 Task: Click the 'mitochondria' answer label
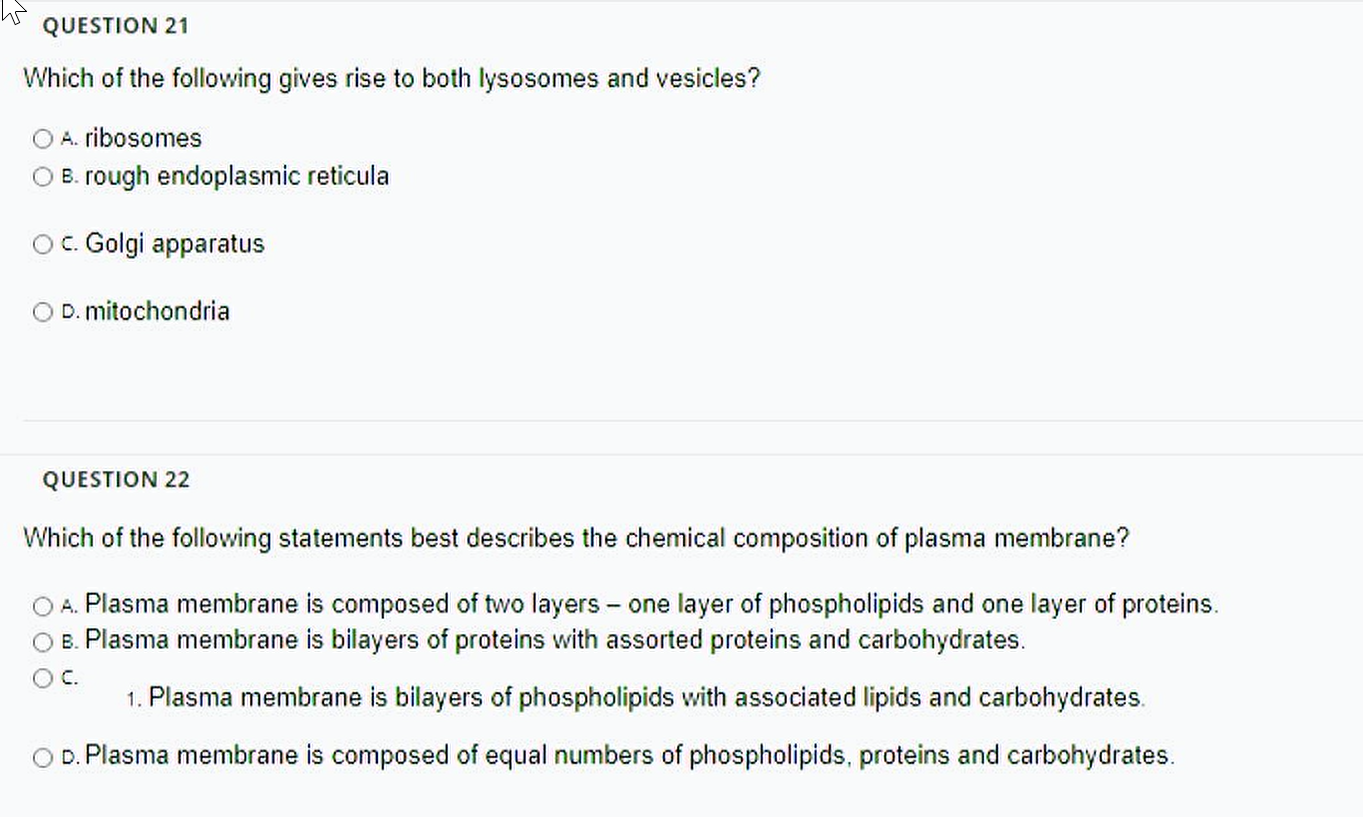(157, 311)
